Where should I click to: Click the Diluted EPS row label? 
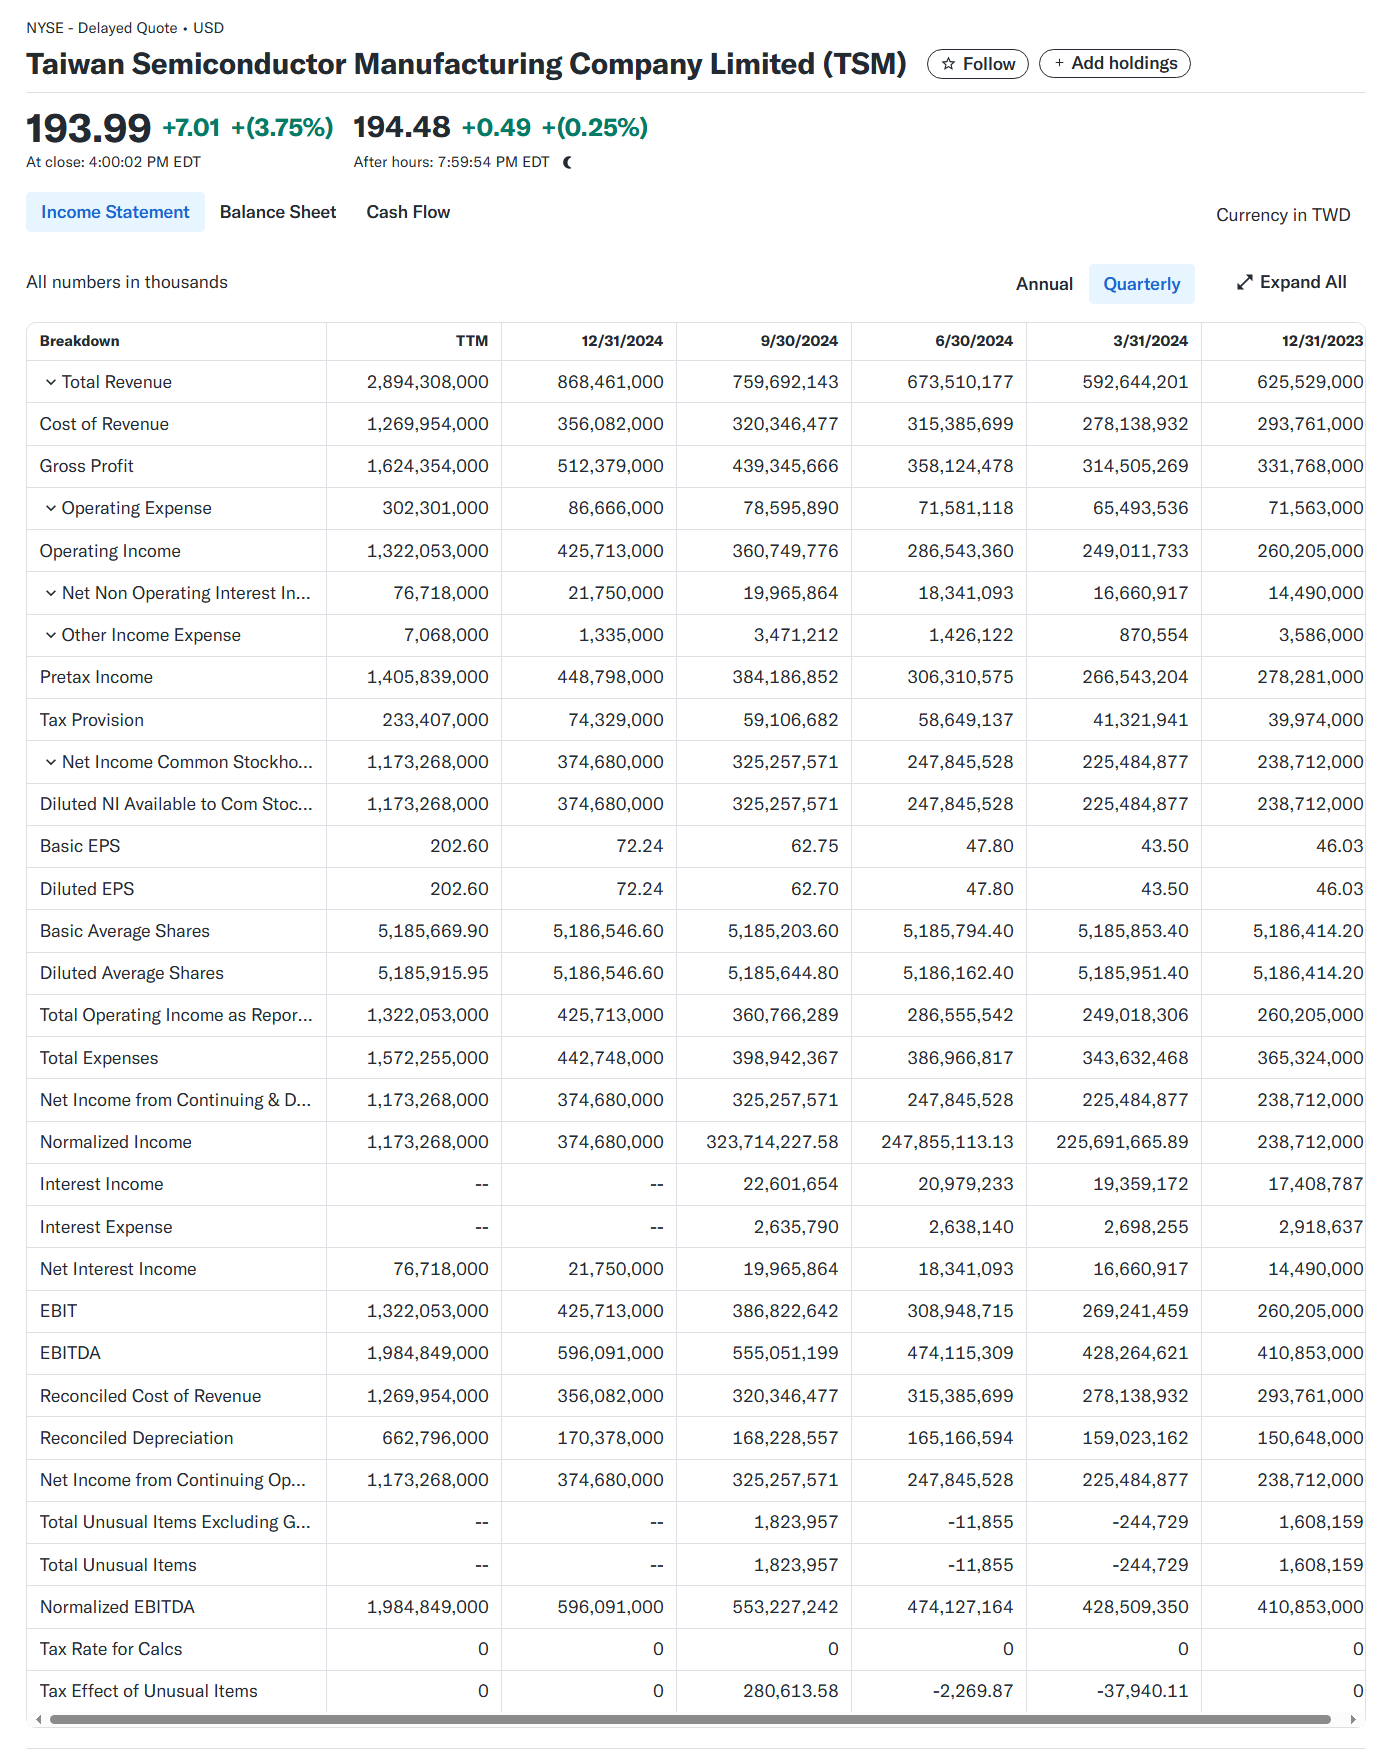pyautogui.click(x=87, y=889)
